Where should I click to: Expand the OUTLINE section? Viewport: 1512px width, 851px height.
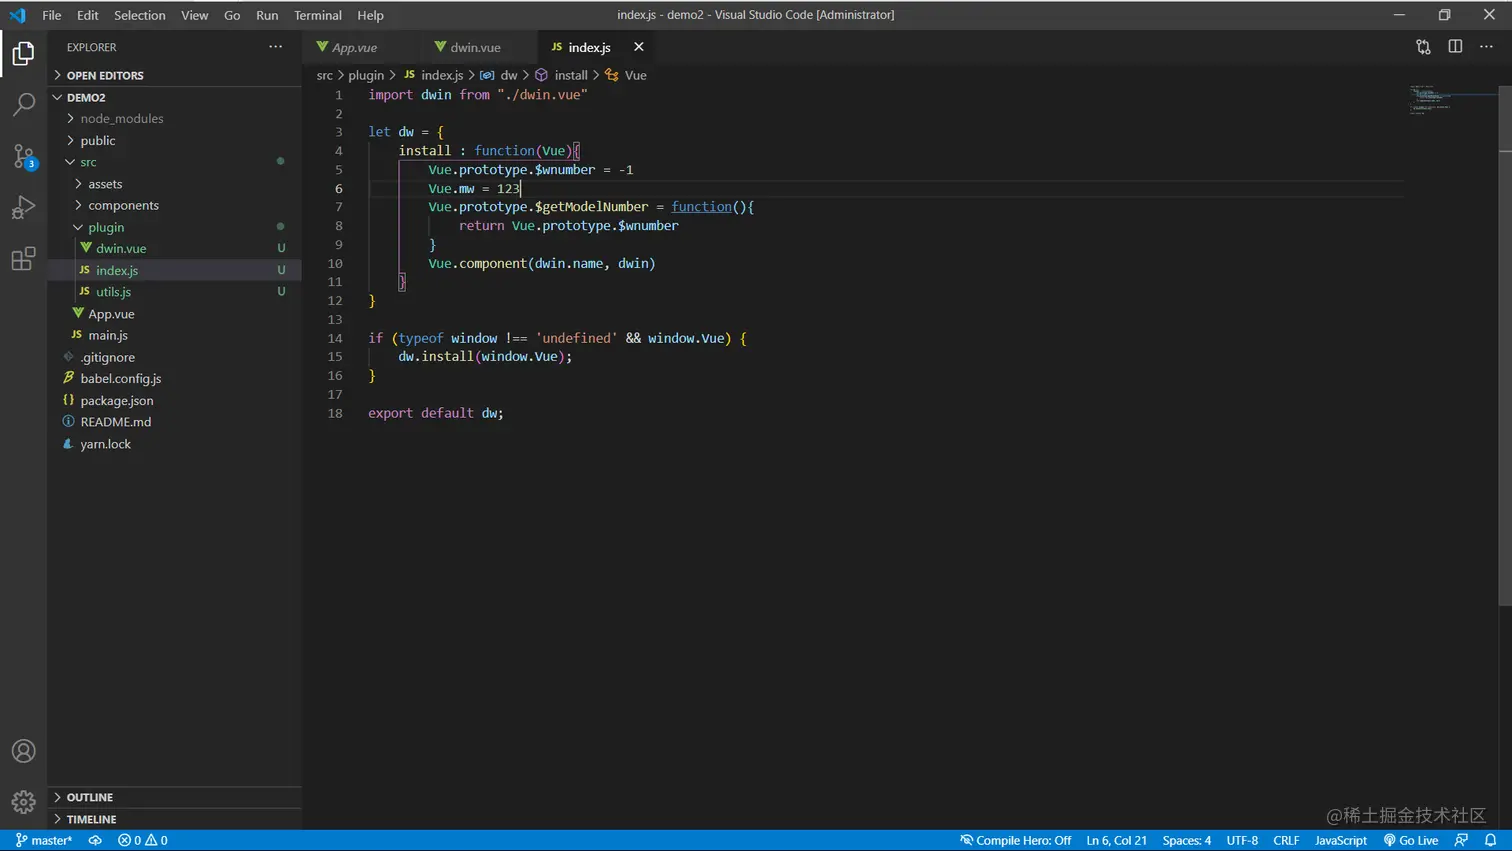[89, 797]
